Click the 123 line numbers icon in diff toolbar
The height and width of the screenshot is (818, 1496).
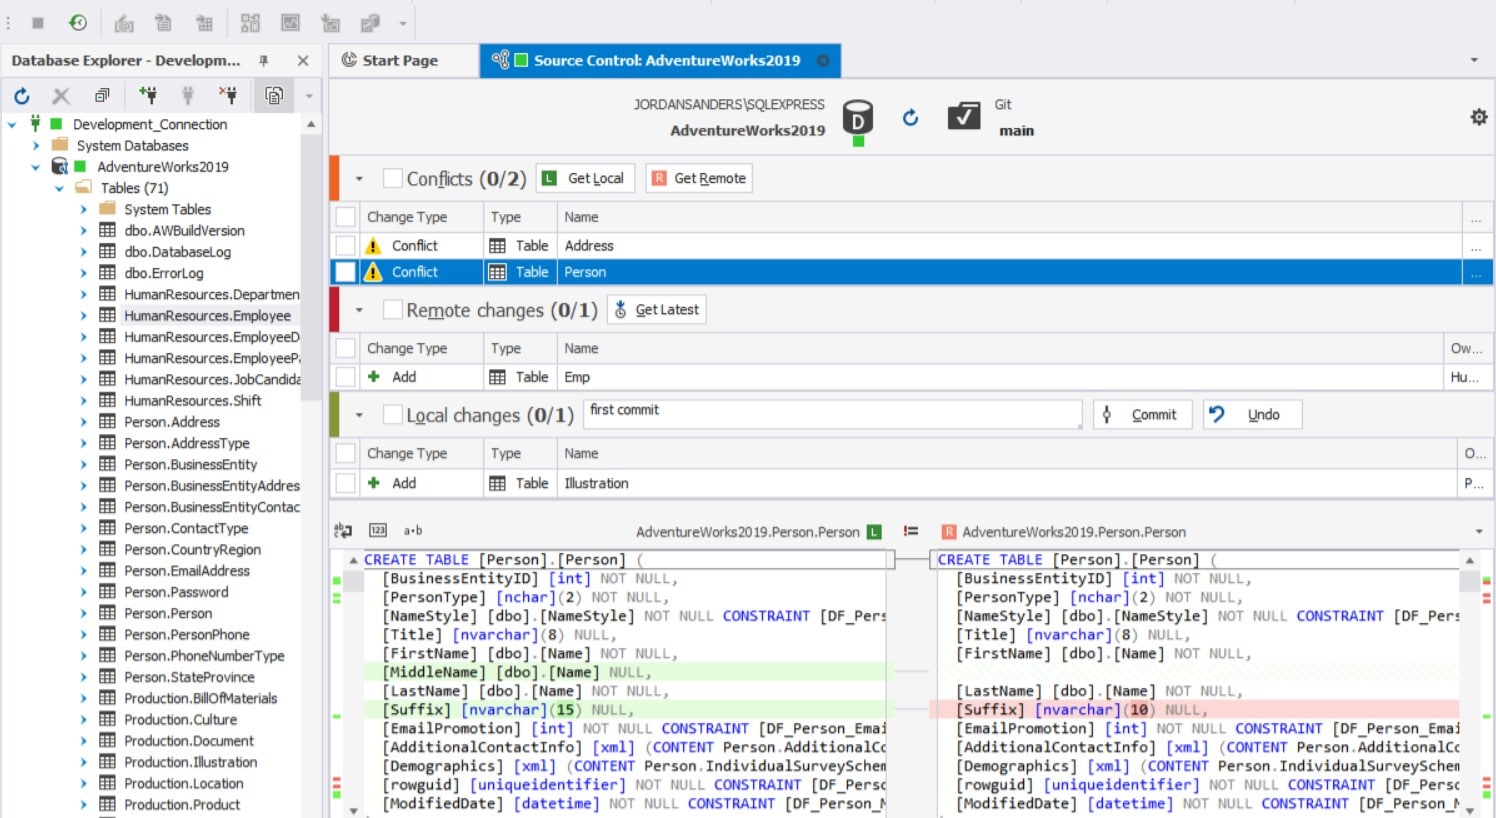click(x=378, y=531)
